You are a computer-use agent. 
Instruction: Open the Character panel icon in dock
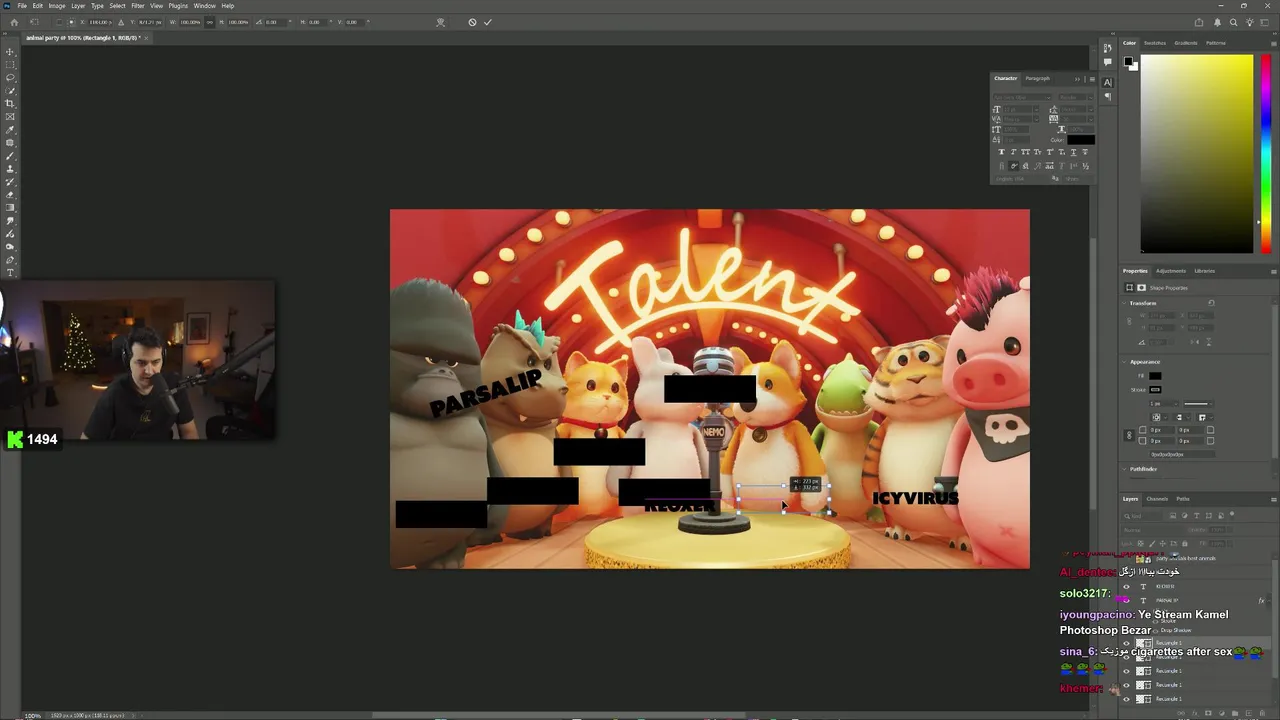coord(1107,83)
